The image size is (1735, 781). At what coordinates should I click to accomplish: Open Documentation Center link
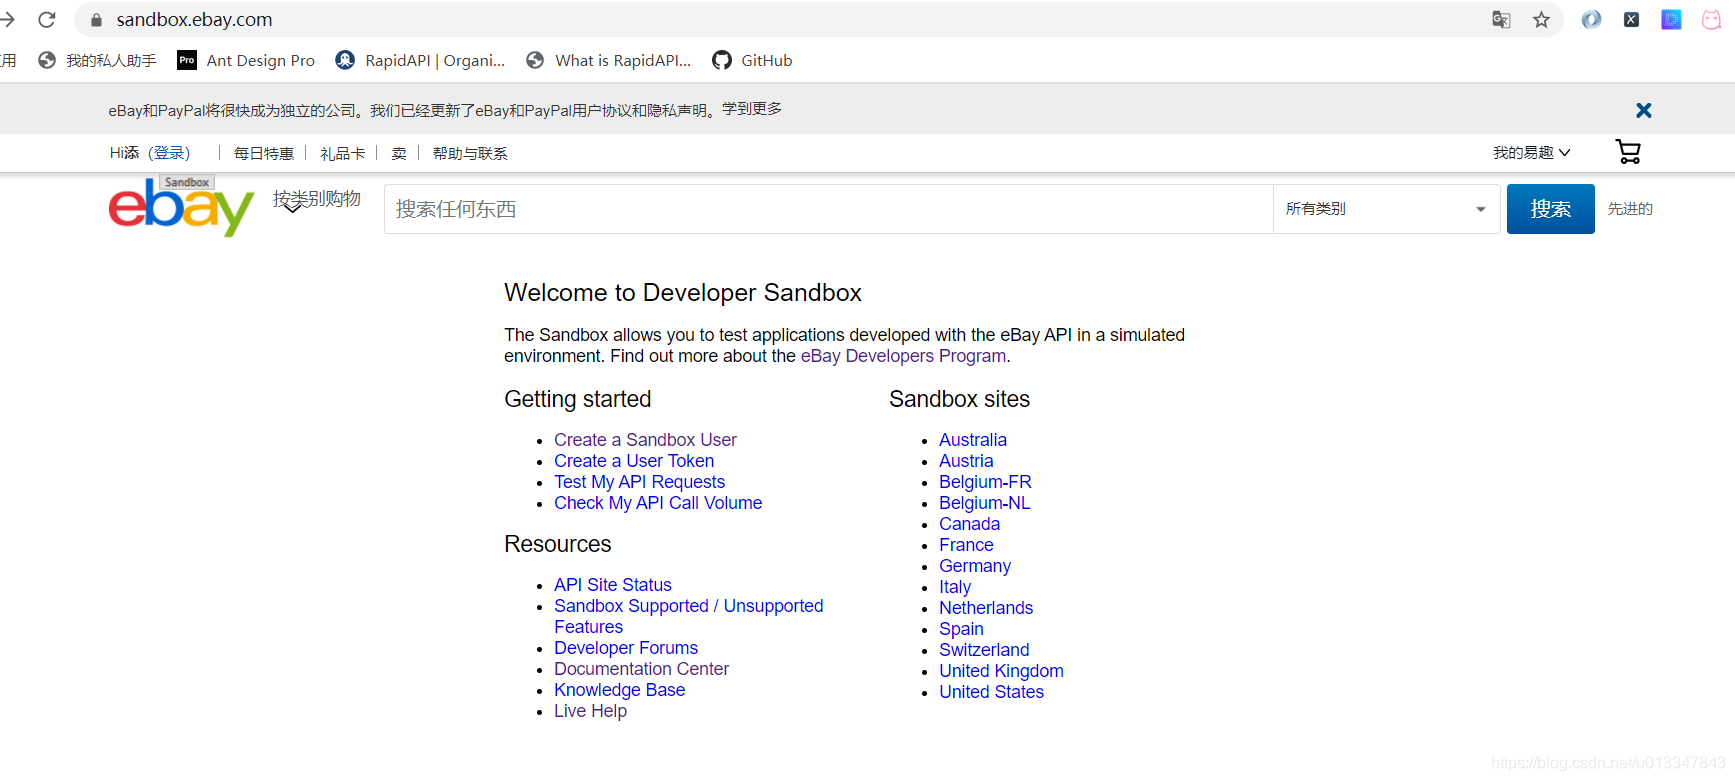641,669
